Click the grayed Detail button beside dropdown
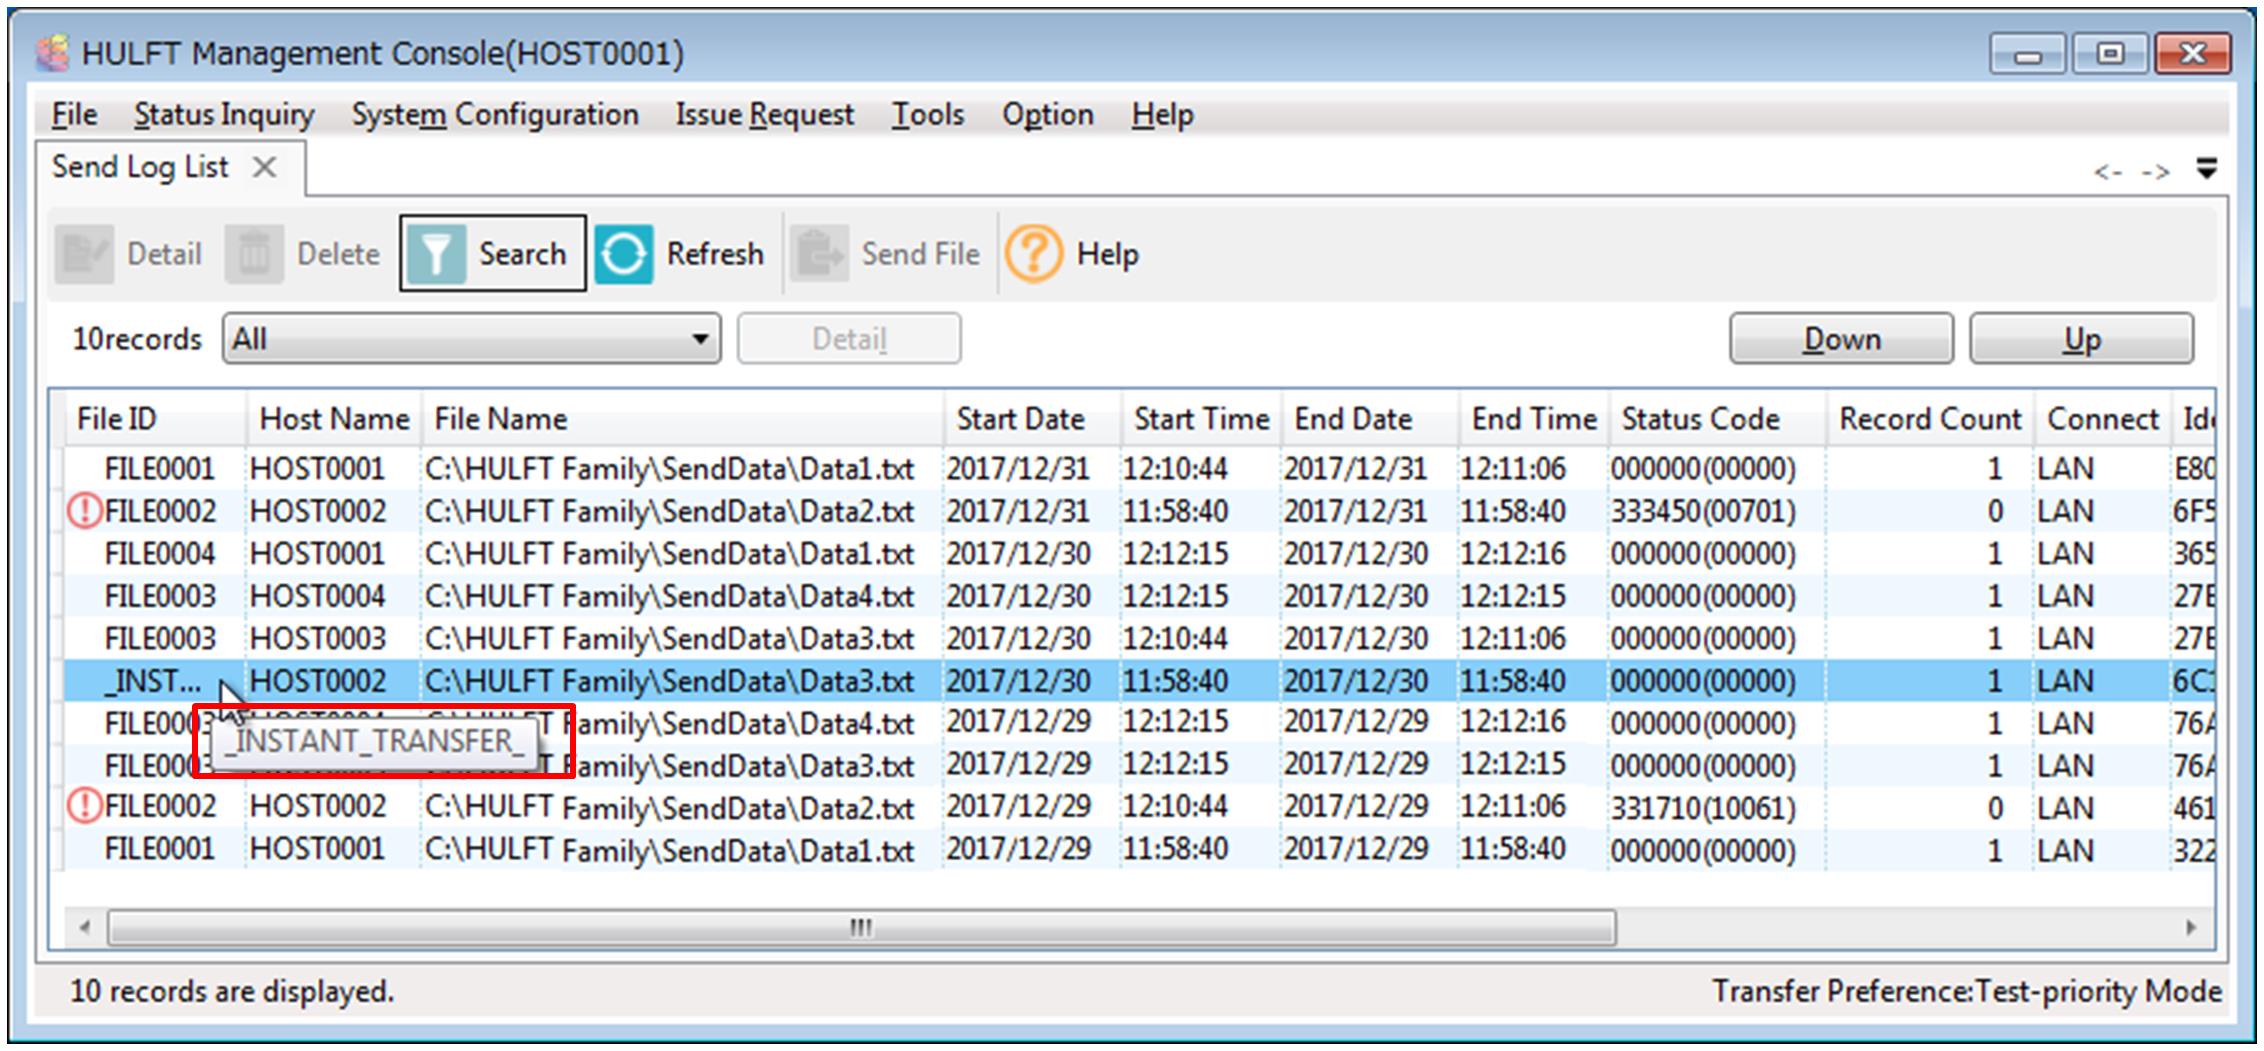The width and height of the screenshot is (2264, 1051). tap(850, 339)
